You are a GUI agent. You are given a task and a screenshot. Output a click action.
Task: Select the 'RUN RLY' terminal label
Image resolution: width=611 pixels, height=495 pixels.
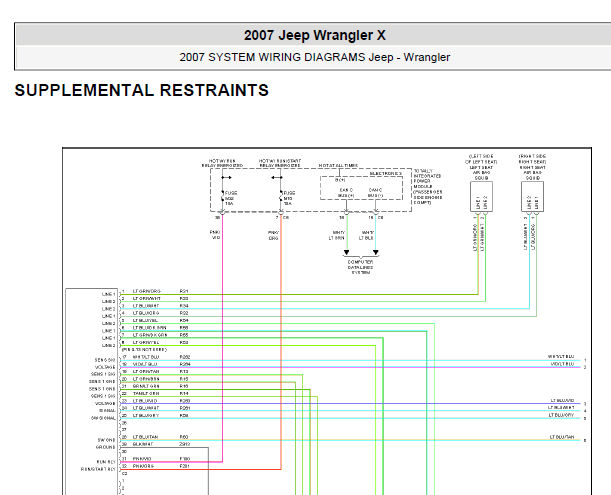tap(106, 462)
